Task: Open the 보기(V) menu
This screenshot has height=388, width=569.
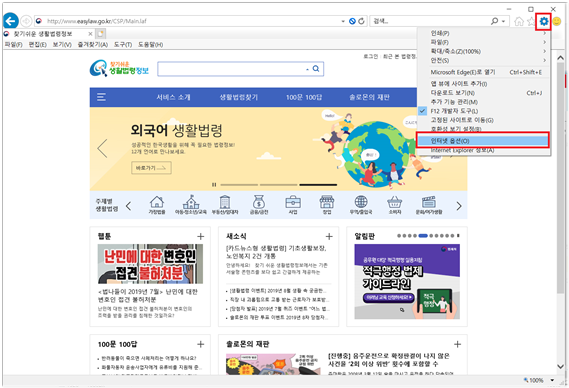Action: click(x=62, y=45)
